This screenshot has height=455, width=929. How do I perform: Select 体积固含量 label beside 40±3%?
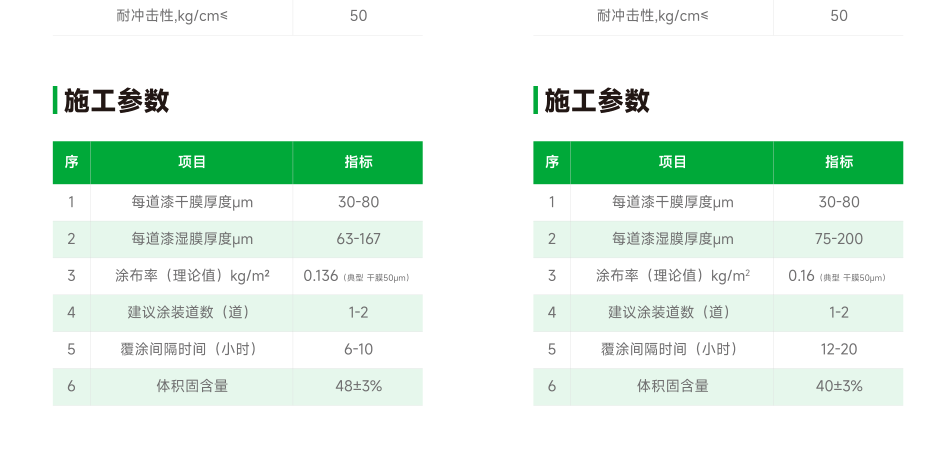pyautogui.click(x=672, y=386)
